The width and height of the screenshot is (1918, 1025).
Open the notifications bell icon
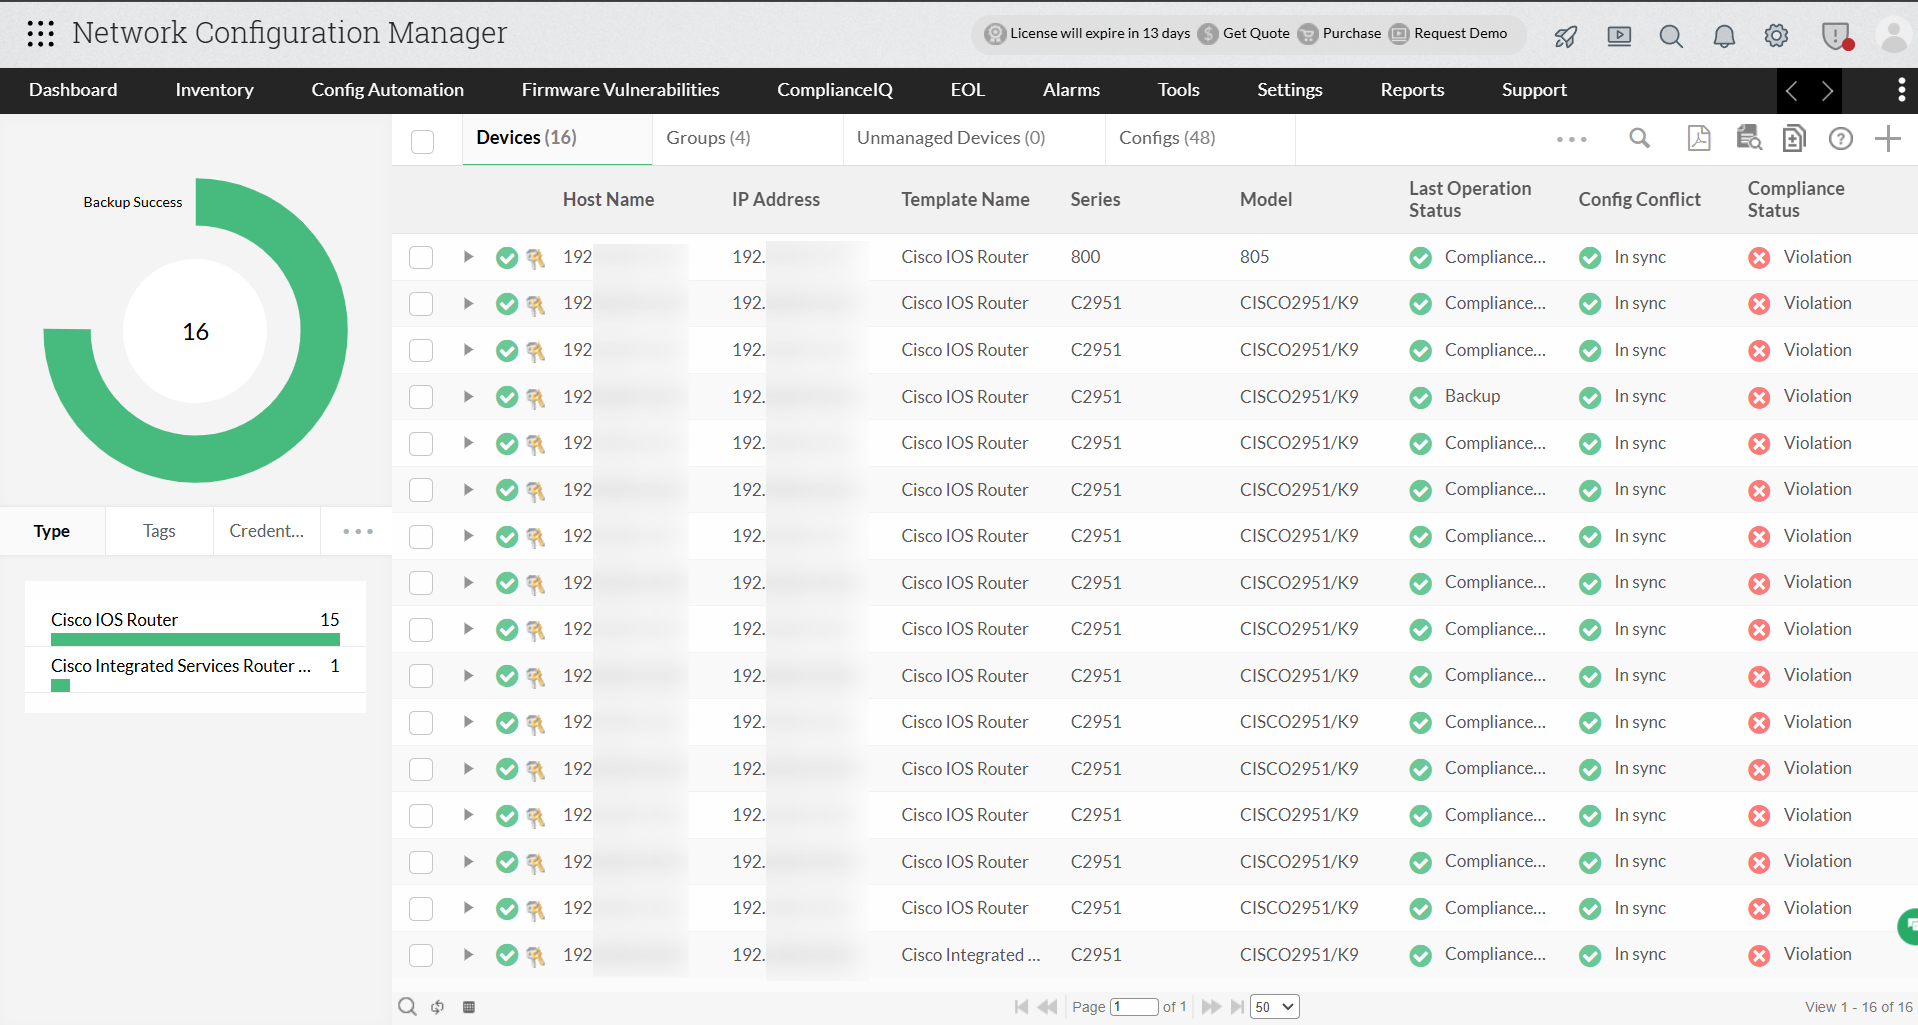point(1723,36)
